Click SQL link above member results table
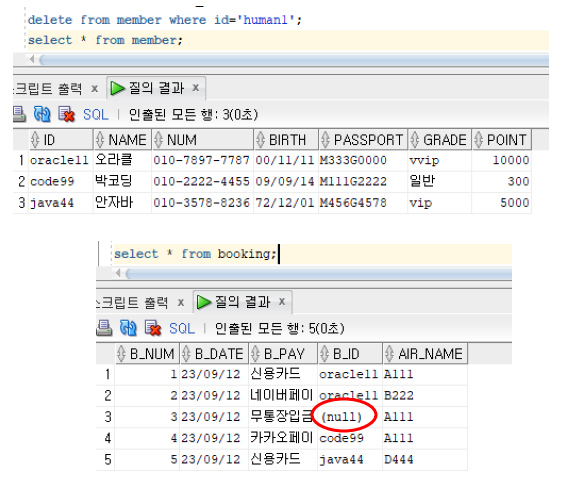The height and width of the screenshot is (488, 564). click(x=95, y=115)
